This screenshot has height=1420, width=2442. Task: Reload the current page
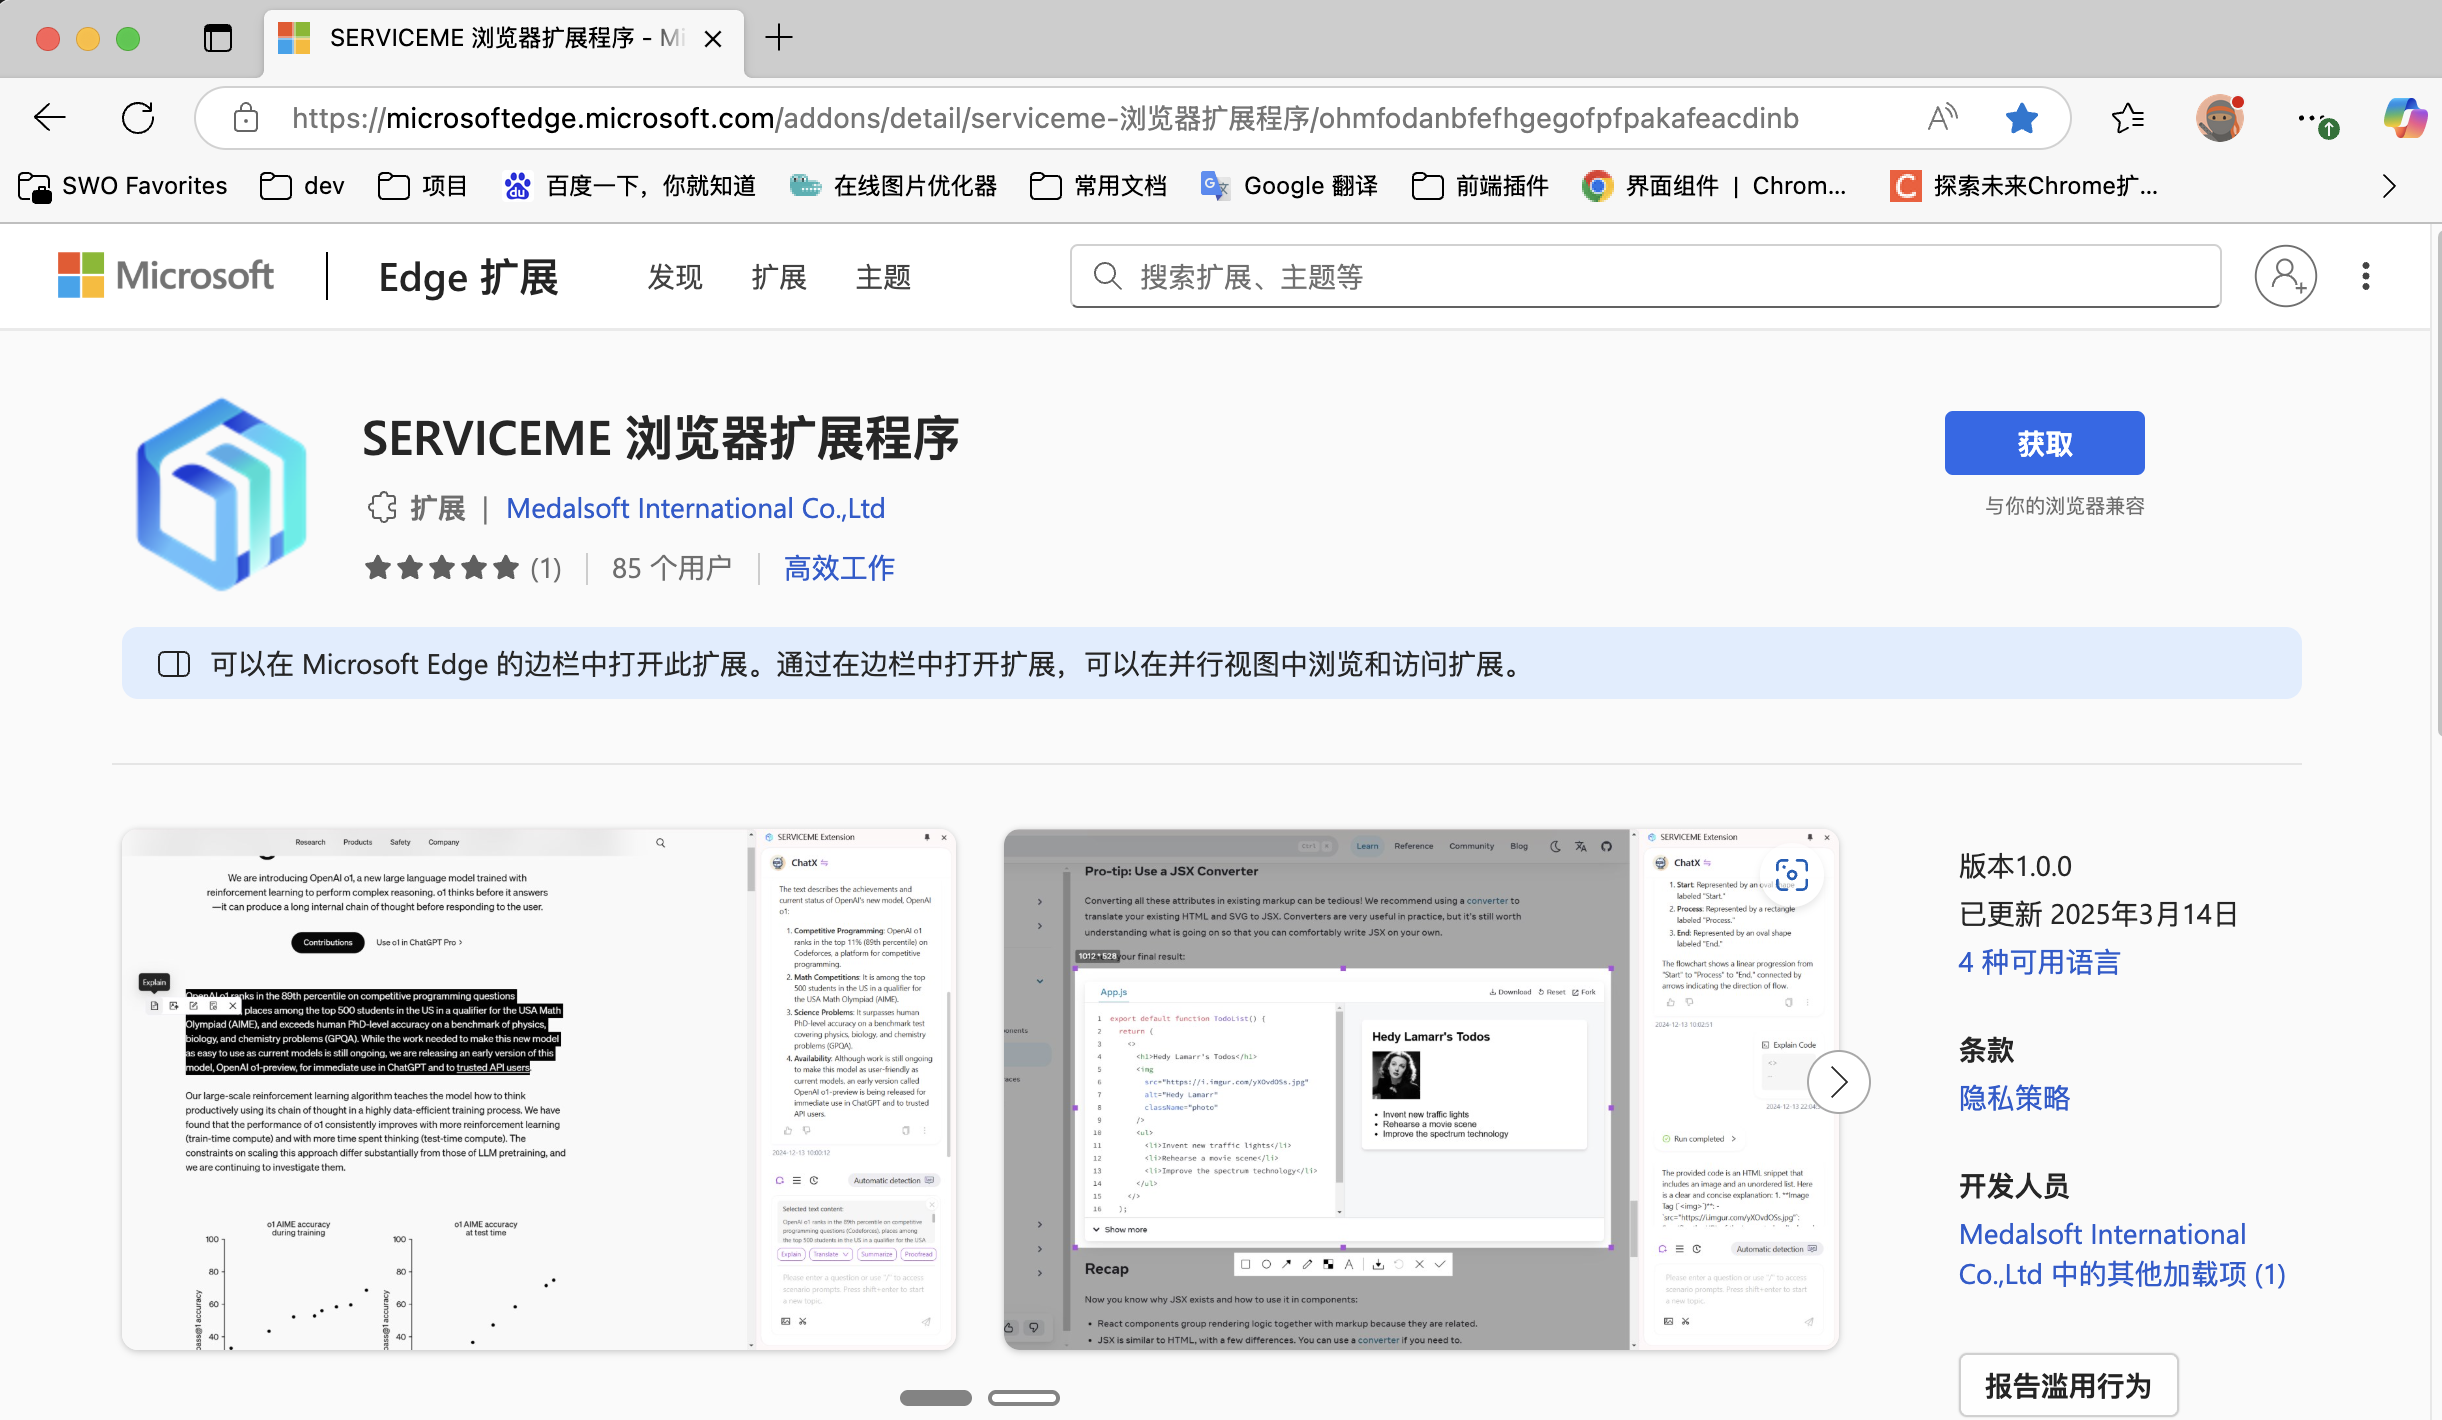pos(138,118)
